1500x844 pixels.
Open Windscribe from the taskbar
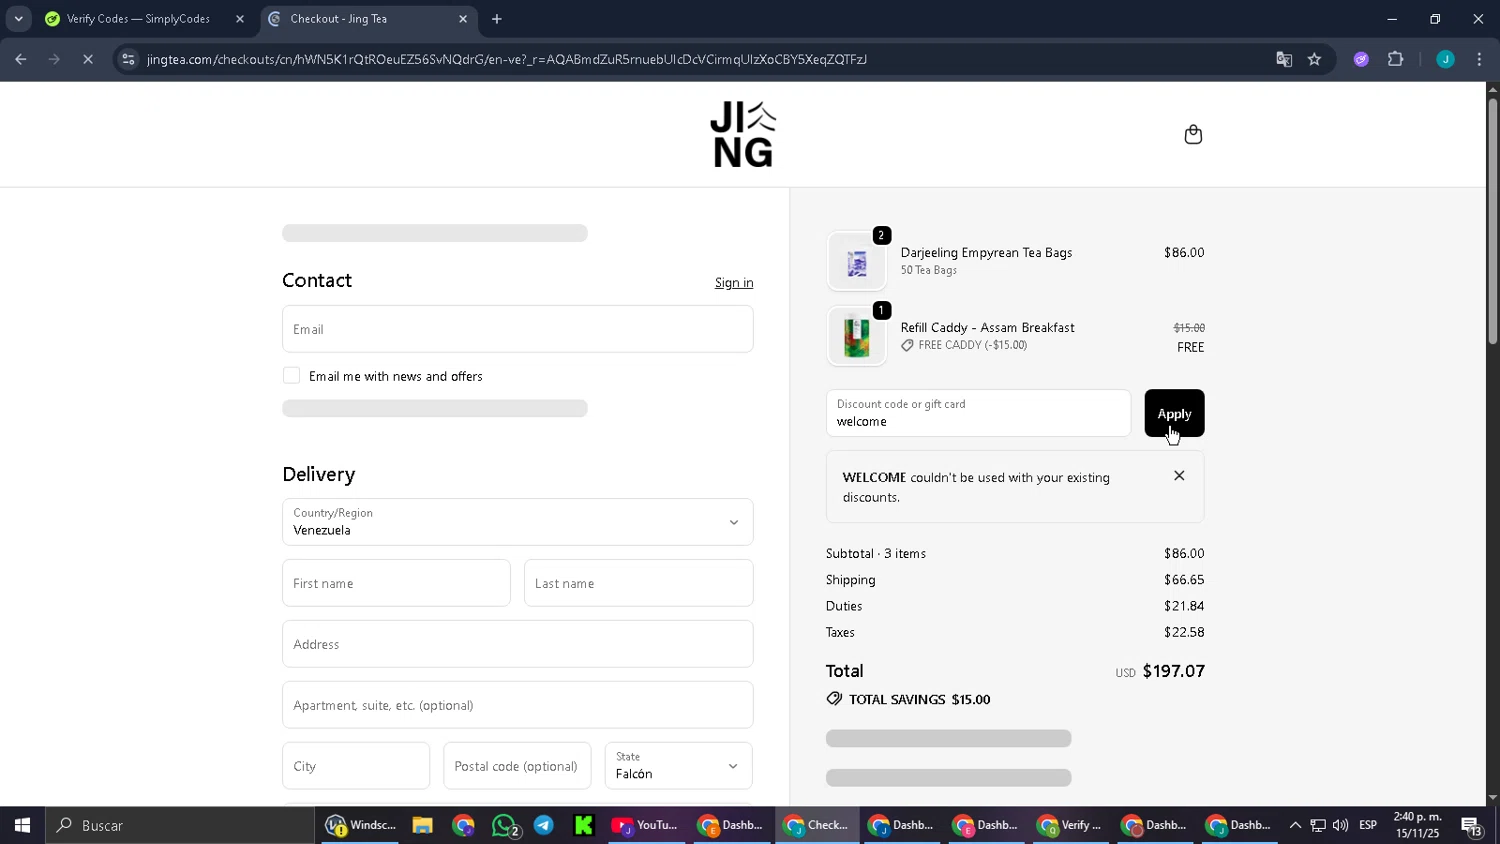point(361,825)
